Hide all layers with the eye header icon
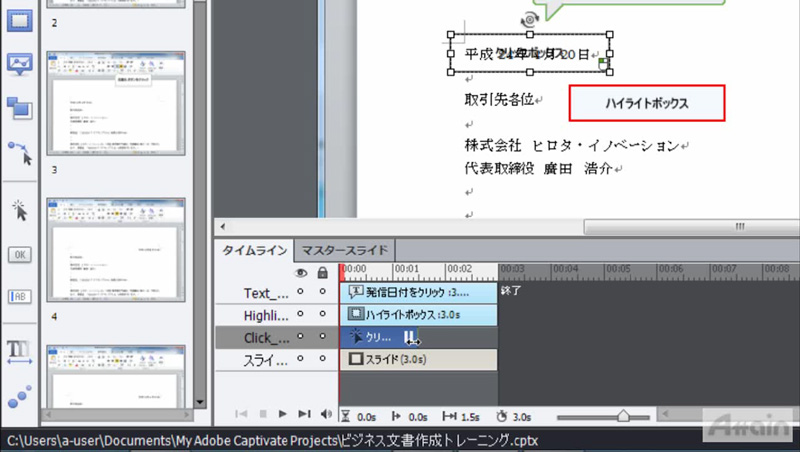The image size is (800, 452). (x=302, y=272)
